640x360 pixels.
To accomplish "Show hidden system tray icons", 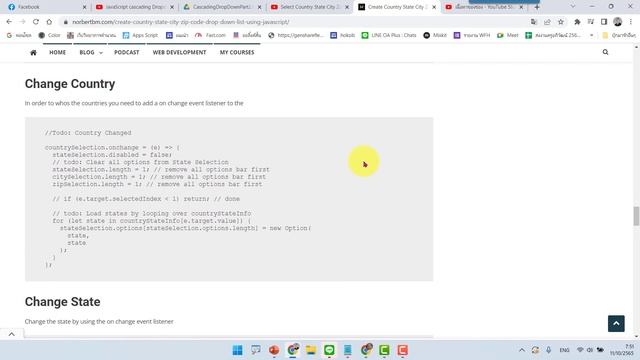I will (522, 350).
